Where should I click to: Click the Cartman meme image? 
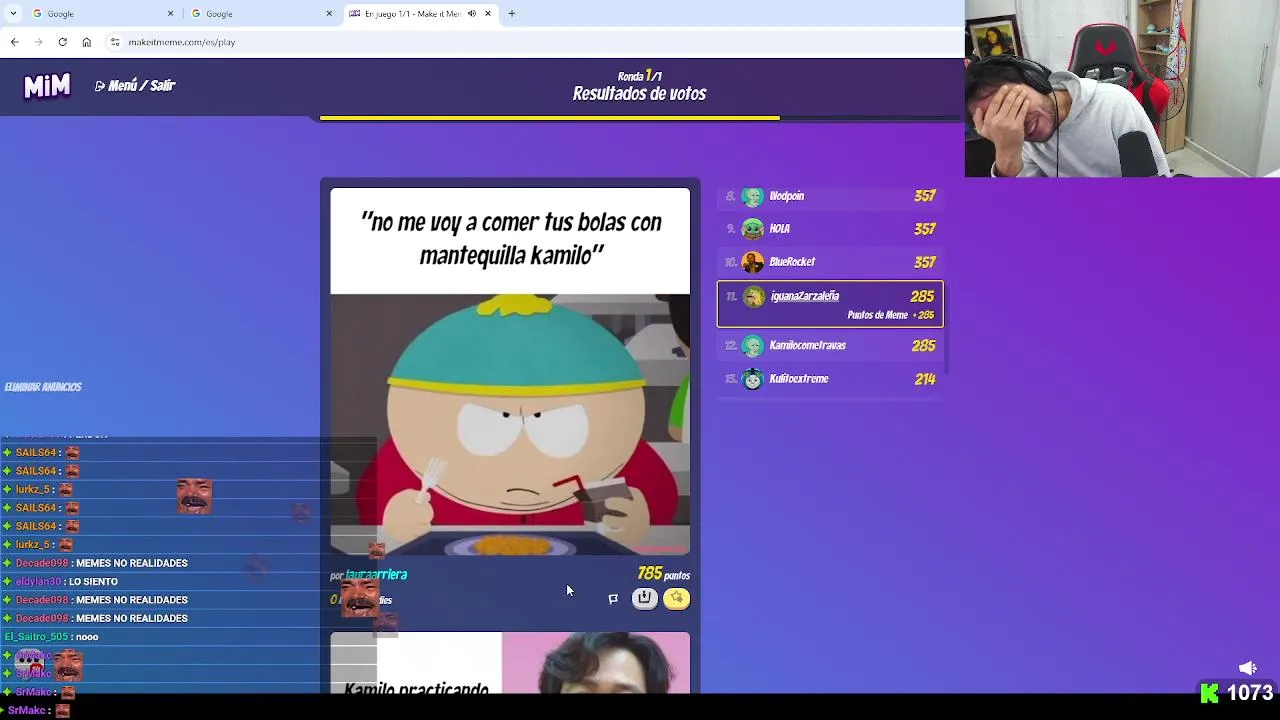510,424
